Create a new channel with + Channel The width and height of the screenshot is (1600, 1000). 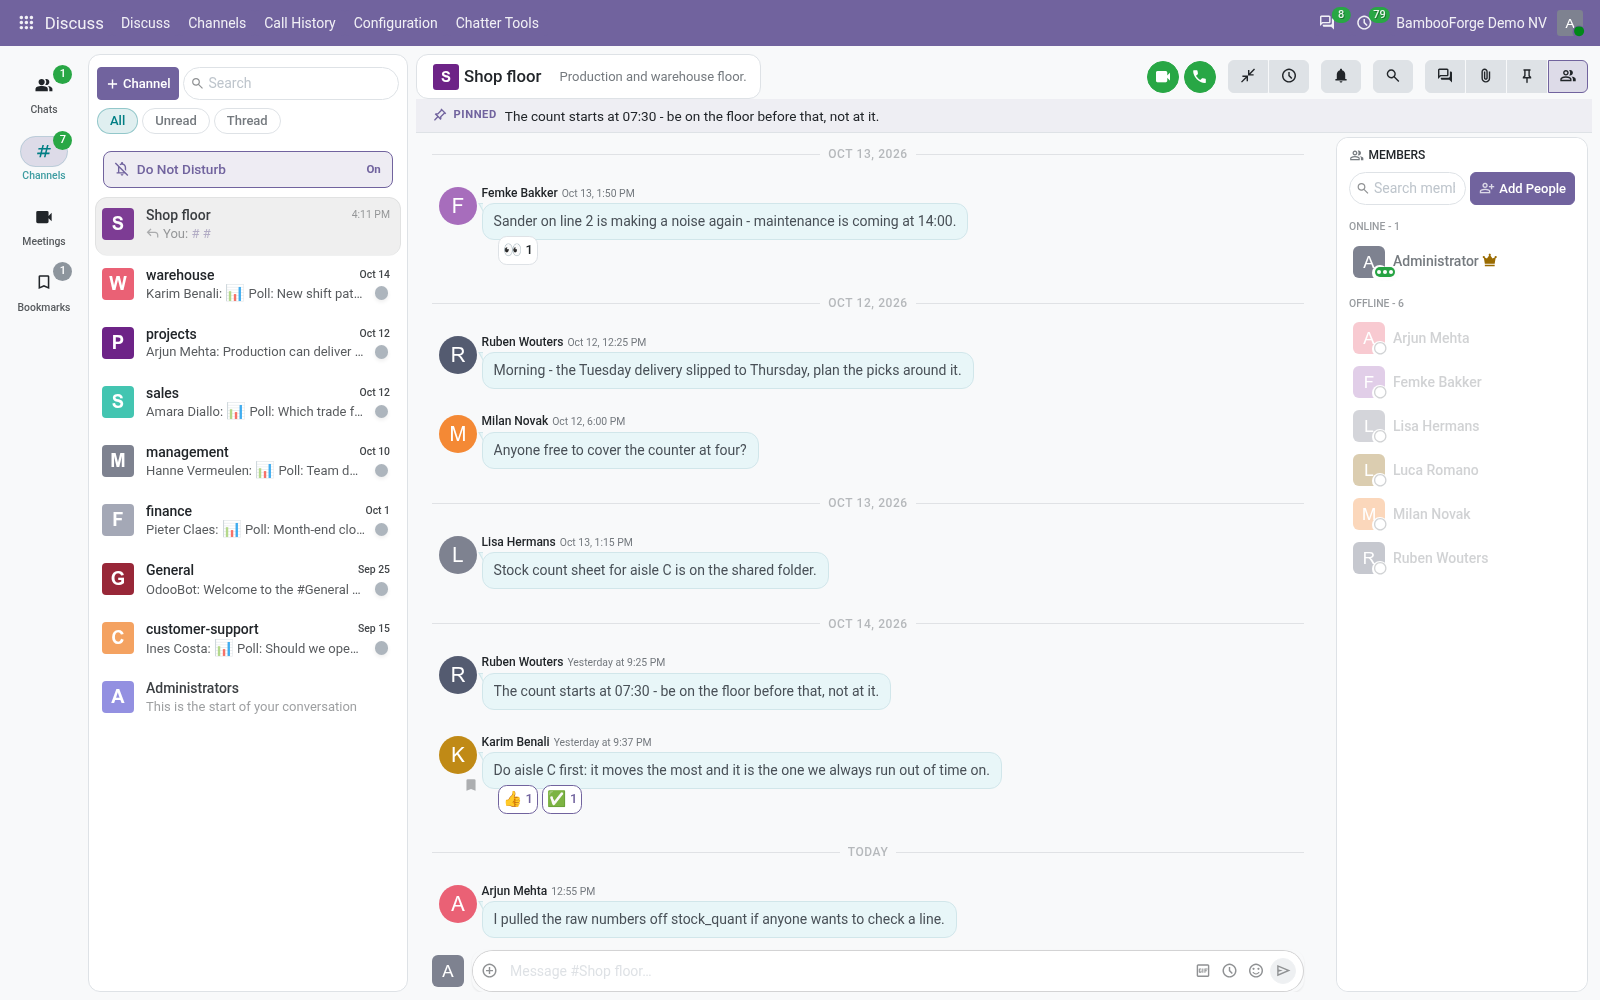[138, 84]
